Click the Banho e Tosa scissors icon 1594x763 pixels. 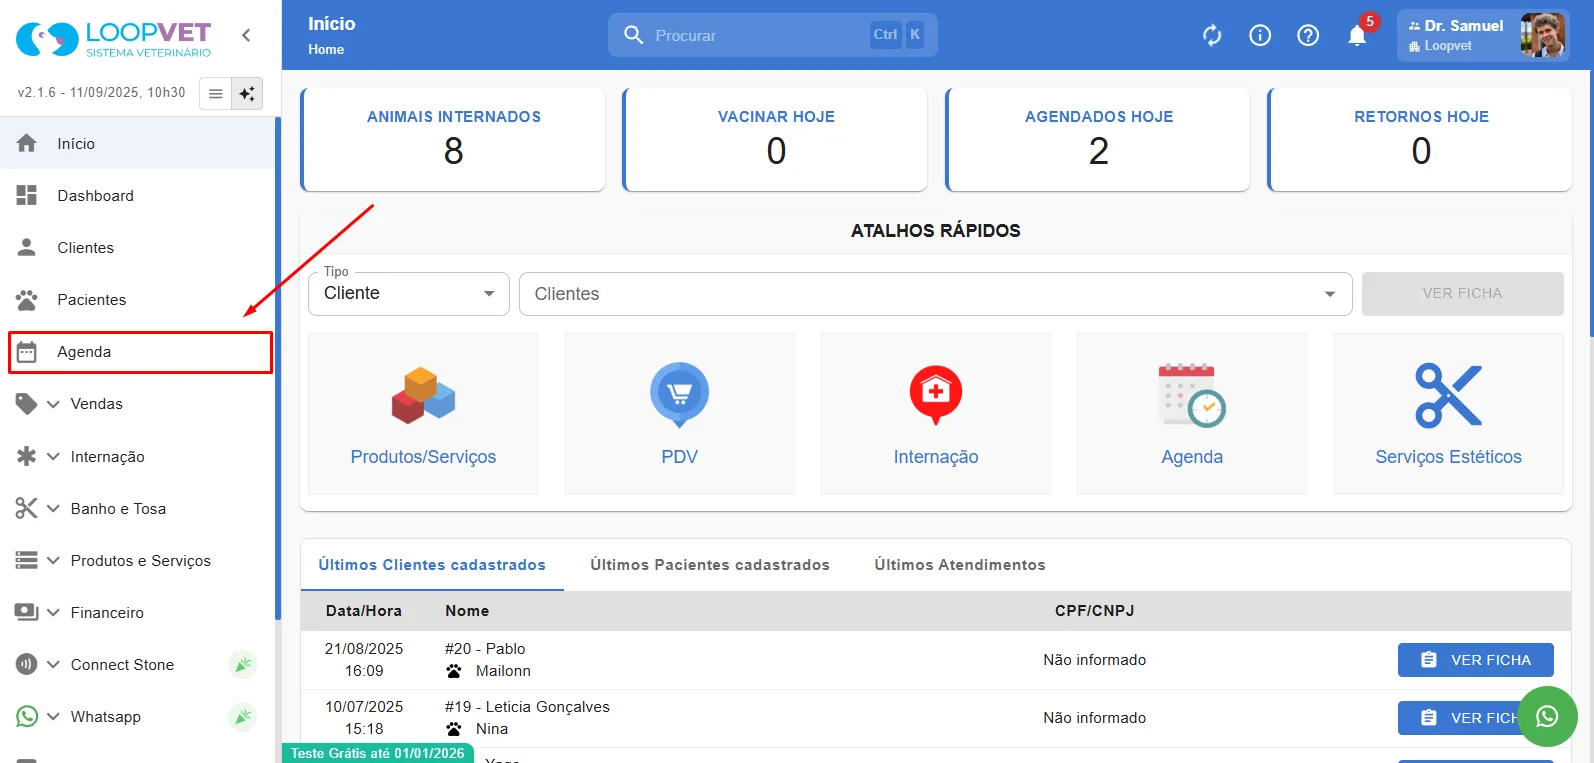coord(27,508)
